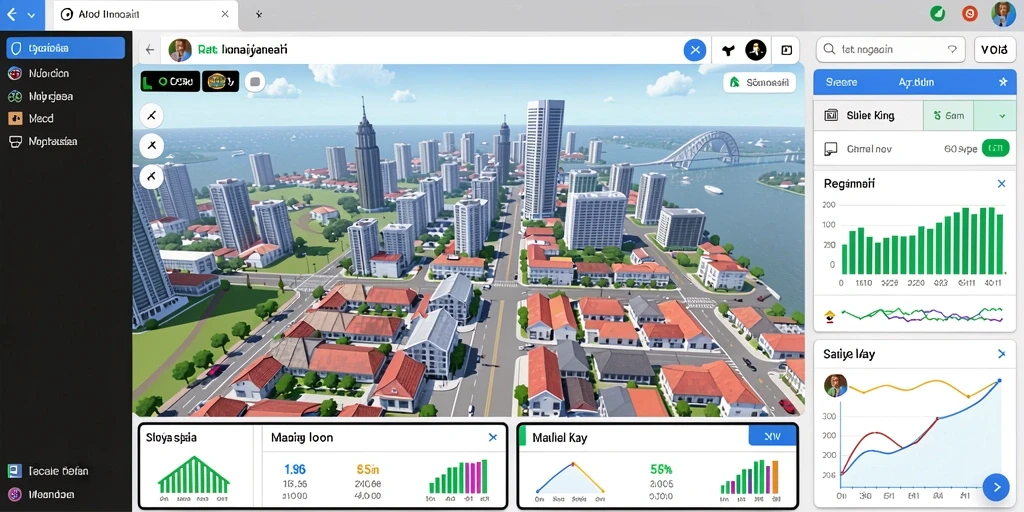Image resolution: width=1024 pixels, height=512 pixels.
Task: Click the green 56% value in Maitiel Kay
Action: pos(662,469)
